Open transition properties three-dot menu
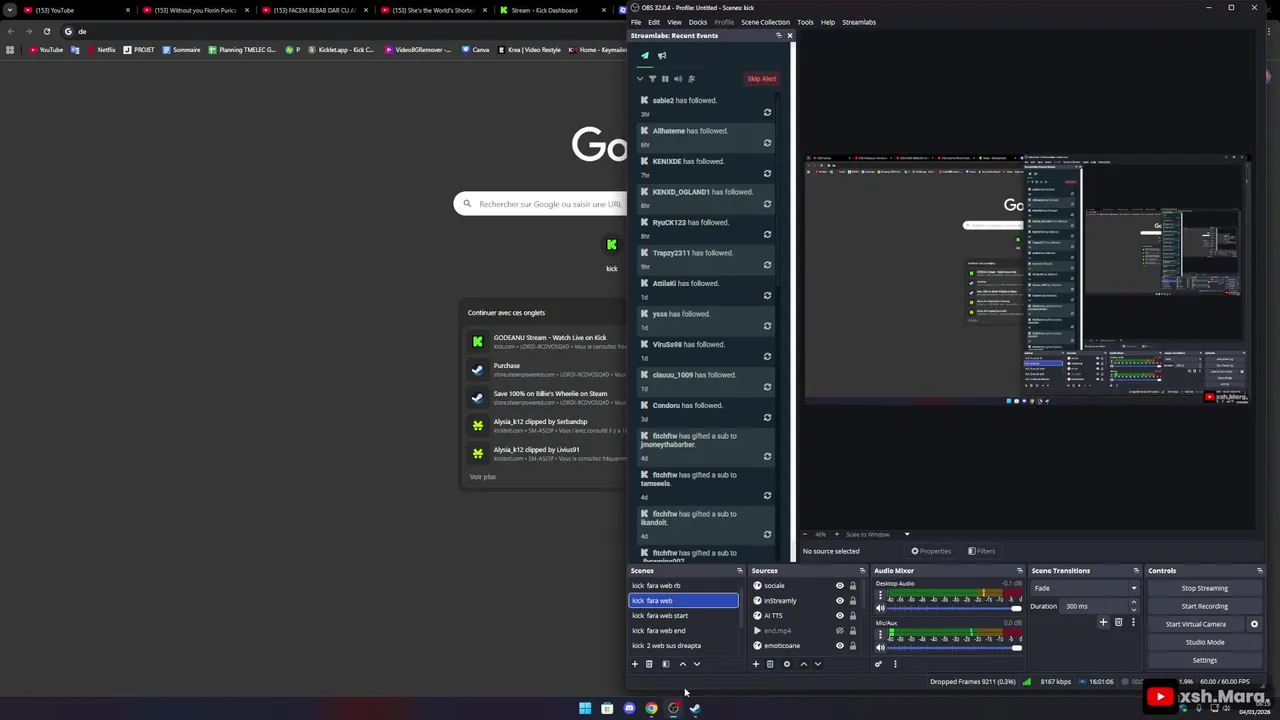The width and height of the screenshot is (1280, 720). [1132, 622]
